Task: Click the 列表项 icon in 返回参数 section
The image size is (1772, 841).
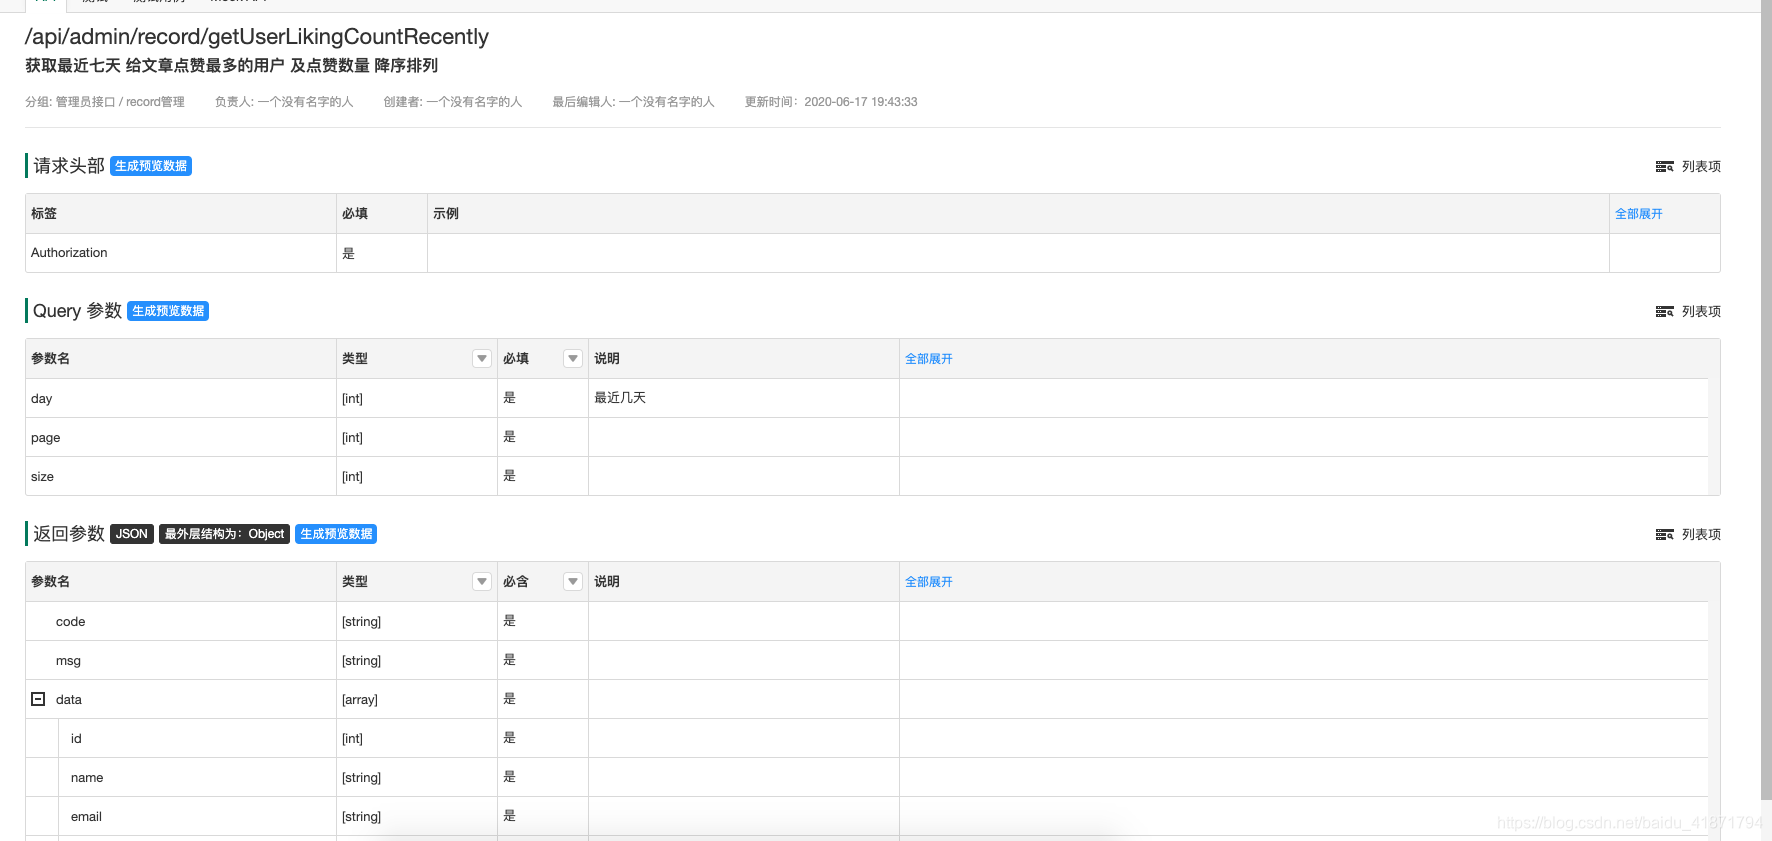Action: click(1664, 535)
